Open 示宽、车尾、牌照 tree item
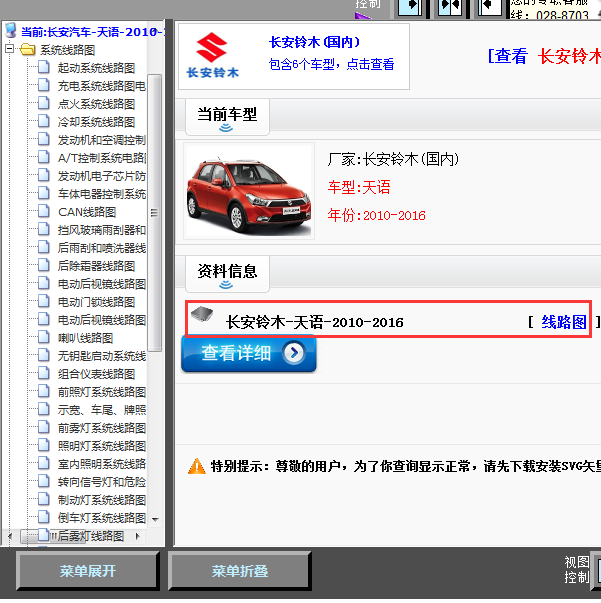Screen dimensions: 601x603 [x=102, y=410]
